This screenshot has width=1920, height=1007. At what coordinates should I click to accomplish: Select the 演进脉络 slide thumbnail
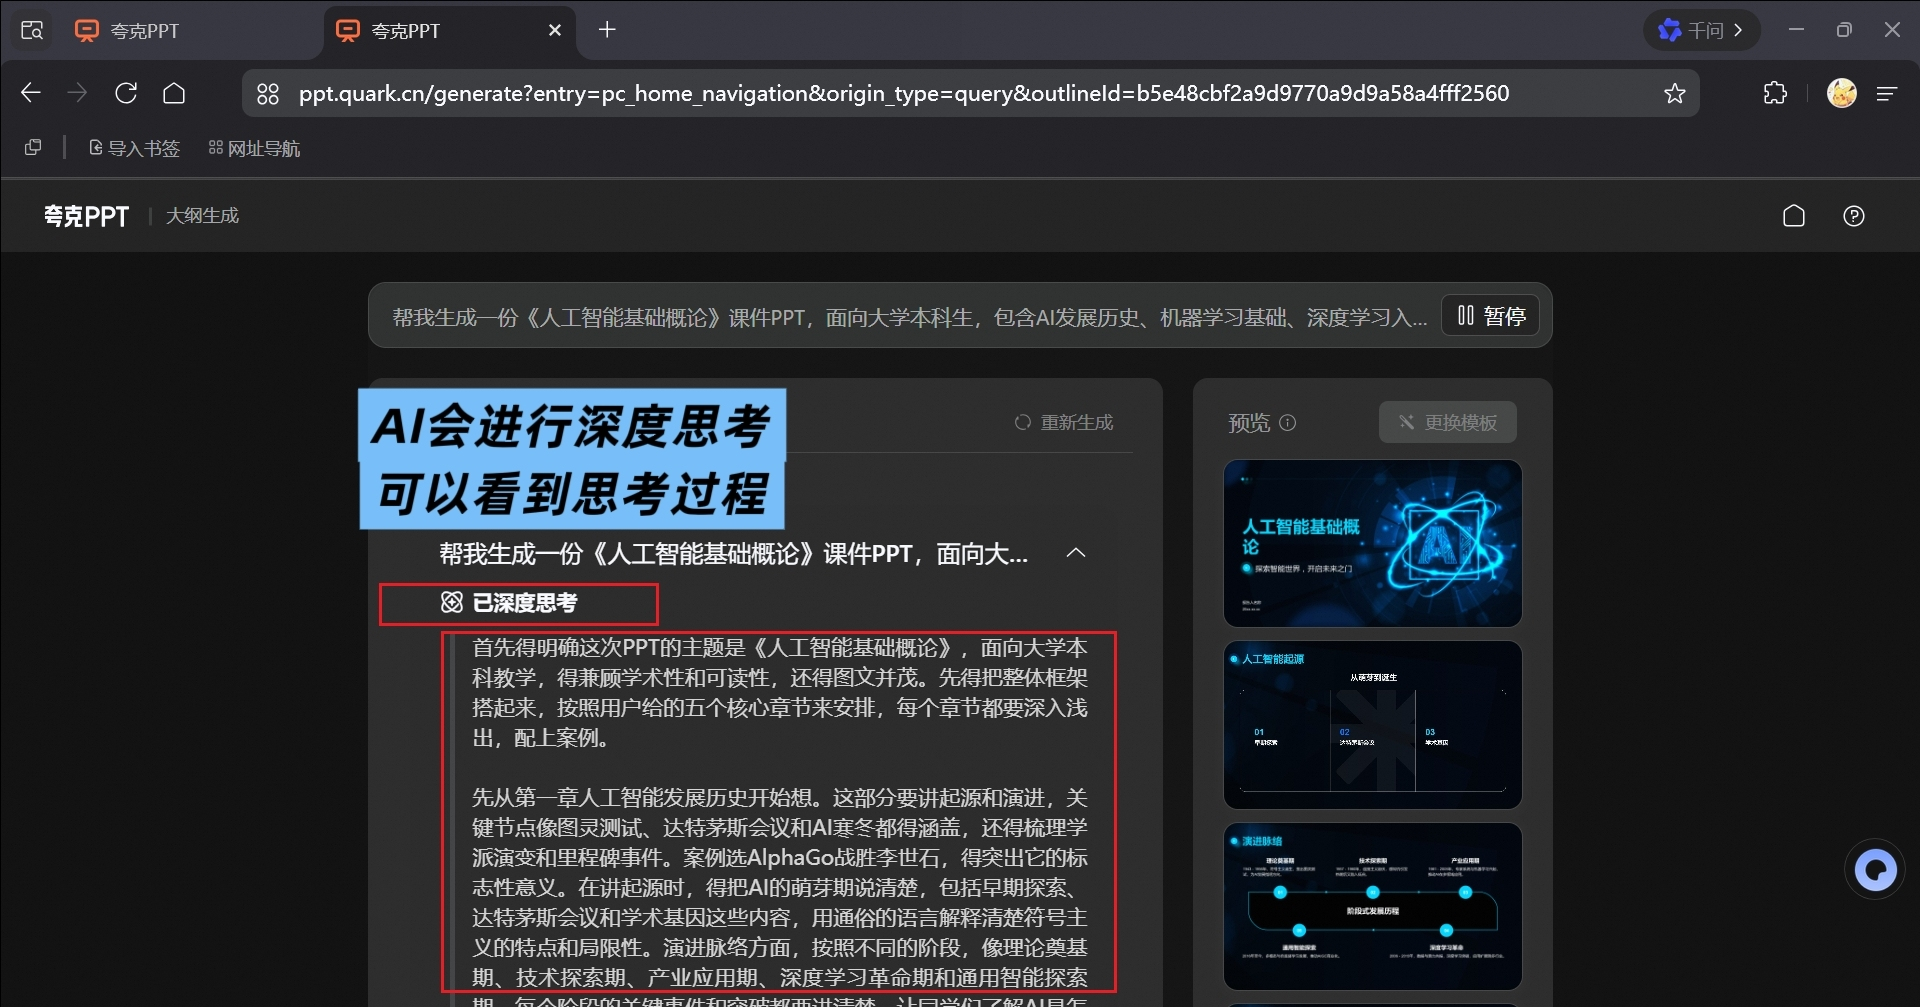1373,907
